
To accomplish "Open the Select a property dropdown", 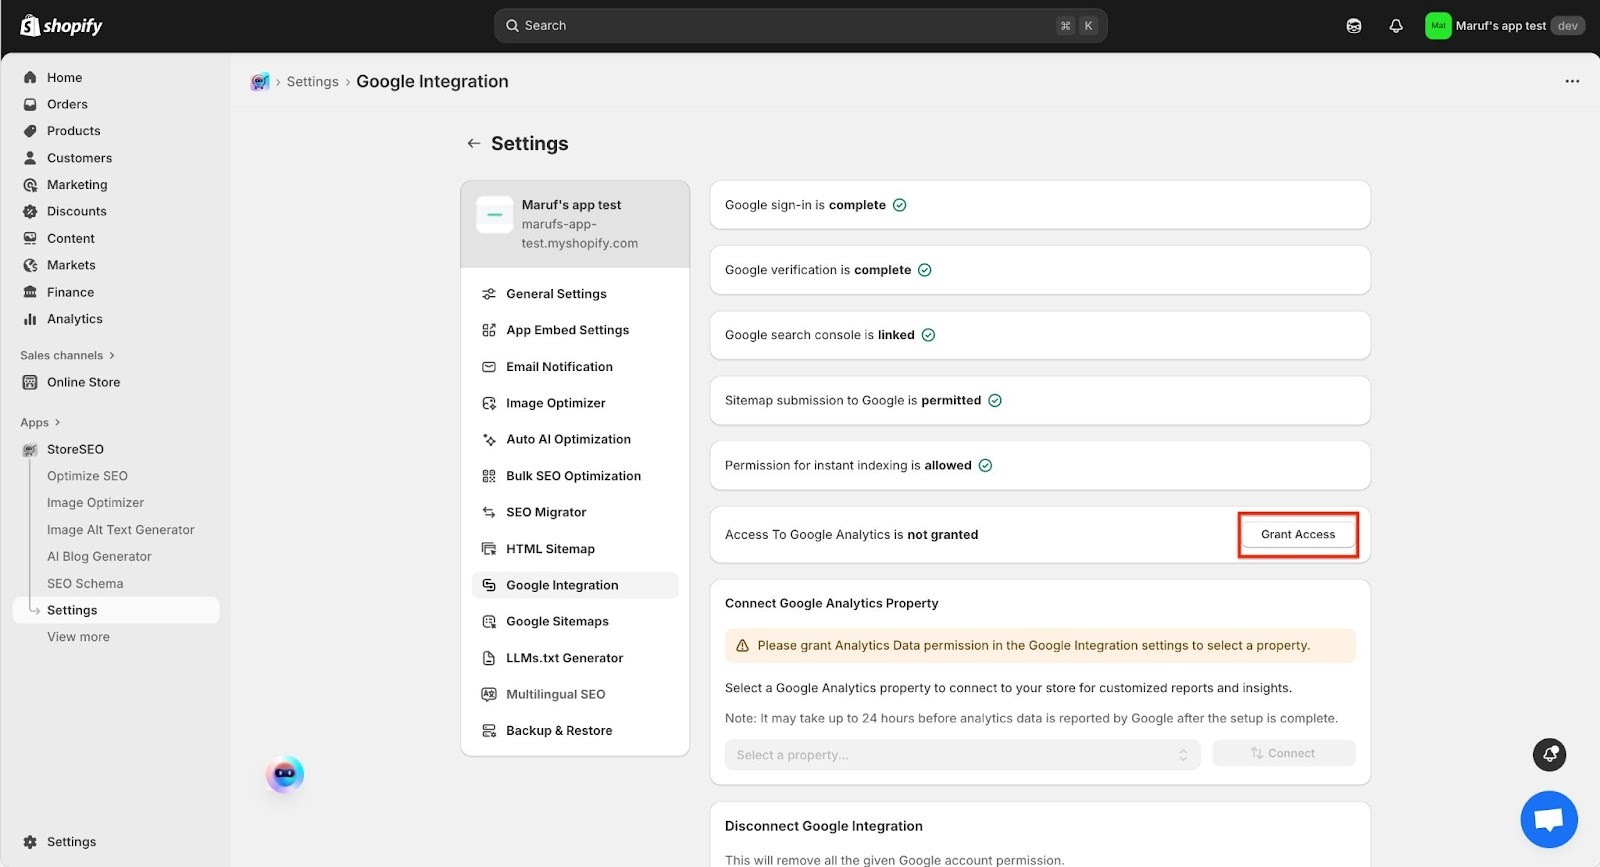I will [x=962, y=755].
